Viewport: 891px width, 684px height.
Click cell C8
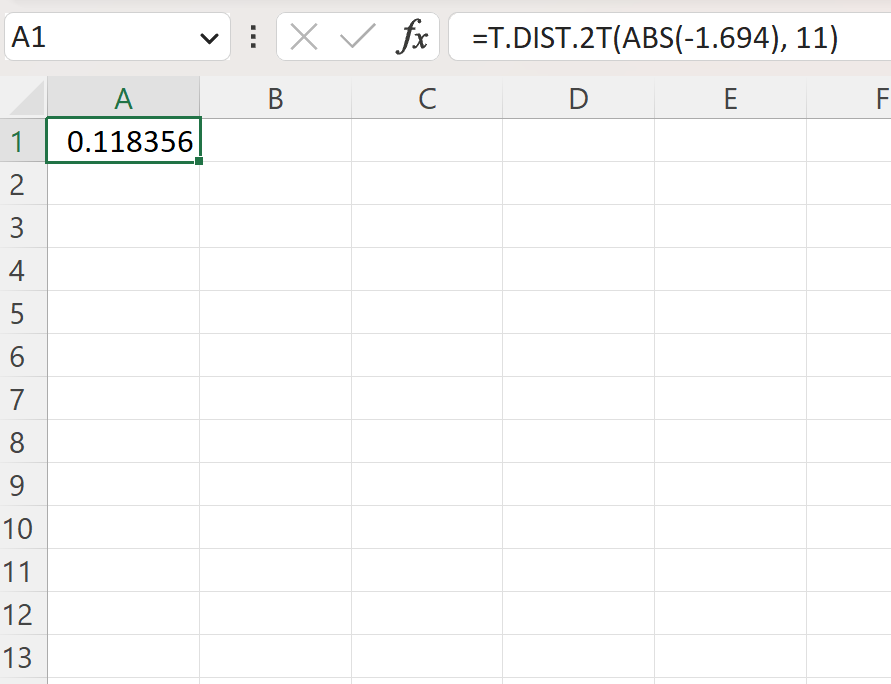pyautogui.click(x=427, y=442)
